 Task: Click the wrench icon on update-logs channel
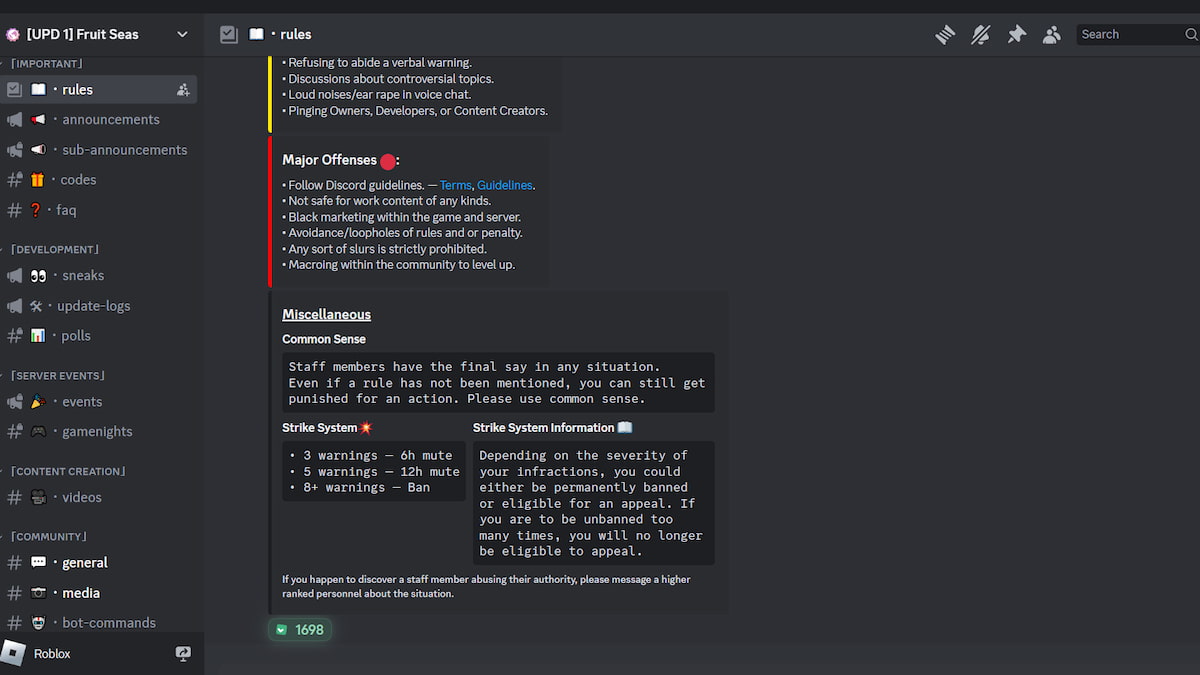(x=38, y=305)
